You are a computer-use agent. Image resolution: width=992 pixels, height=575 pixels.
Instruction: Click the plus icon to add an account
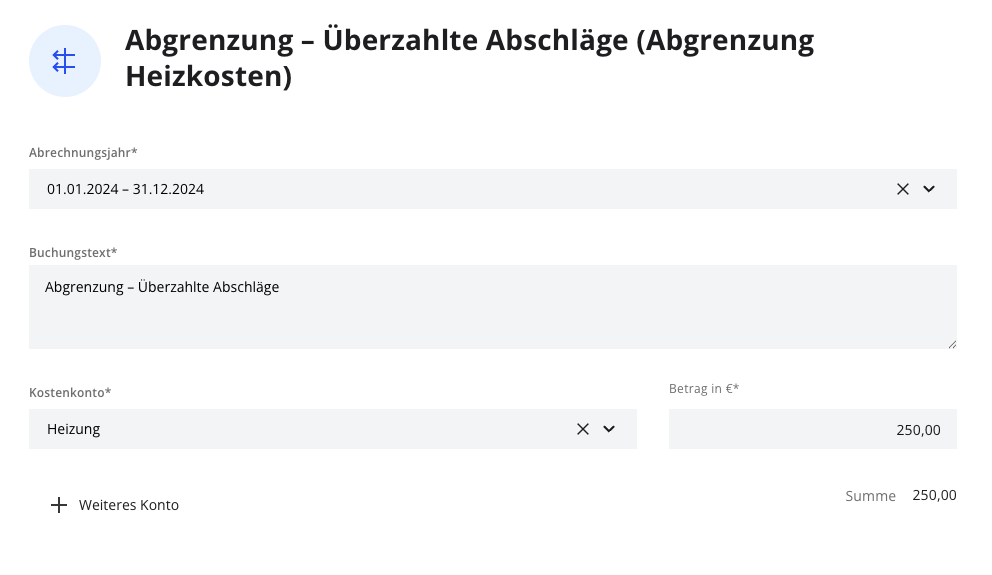pyautogui.click(x=59, y=505)
